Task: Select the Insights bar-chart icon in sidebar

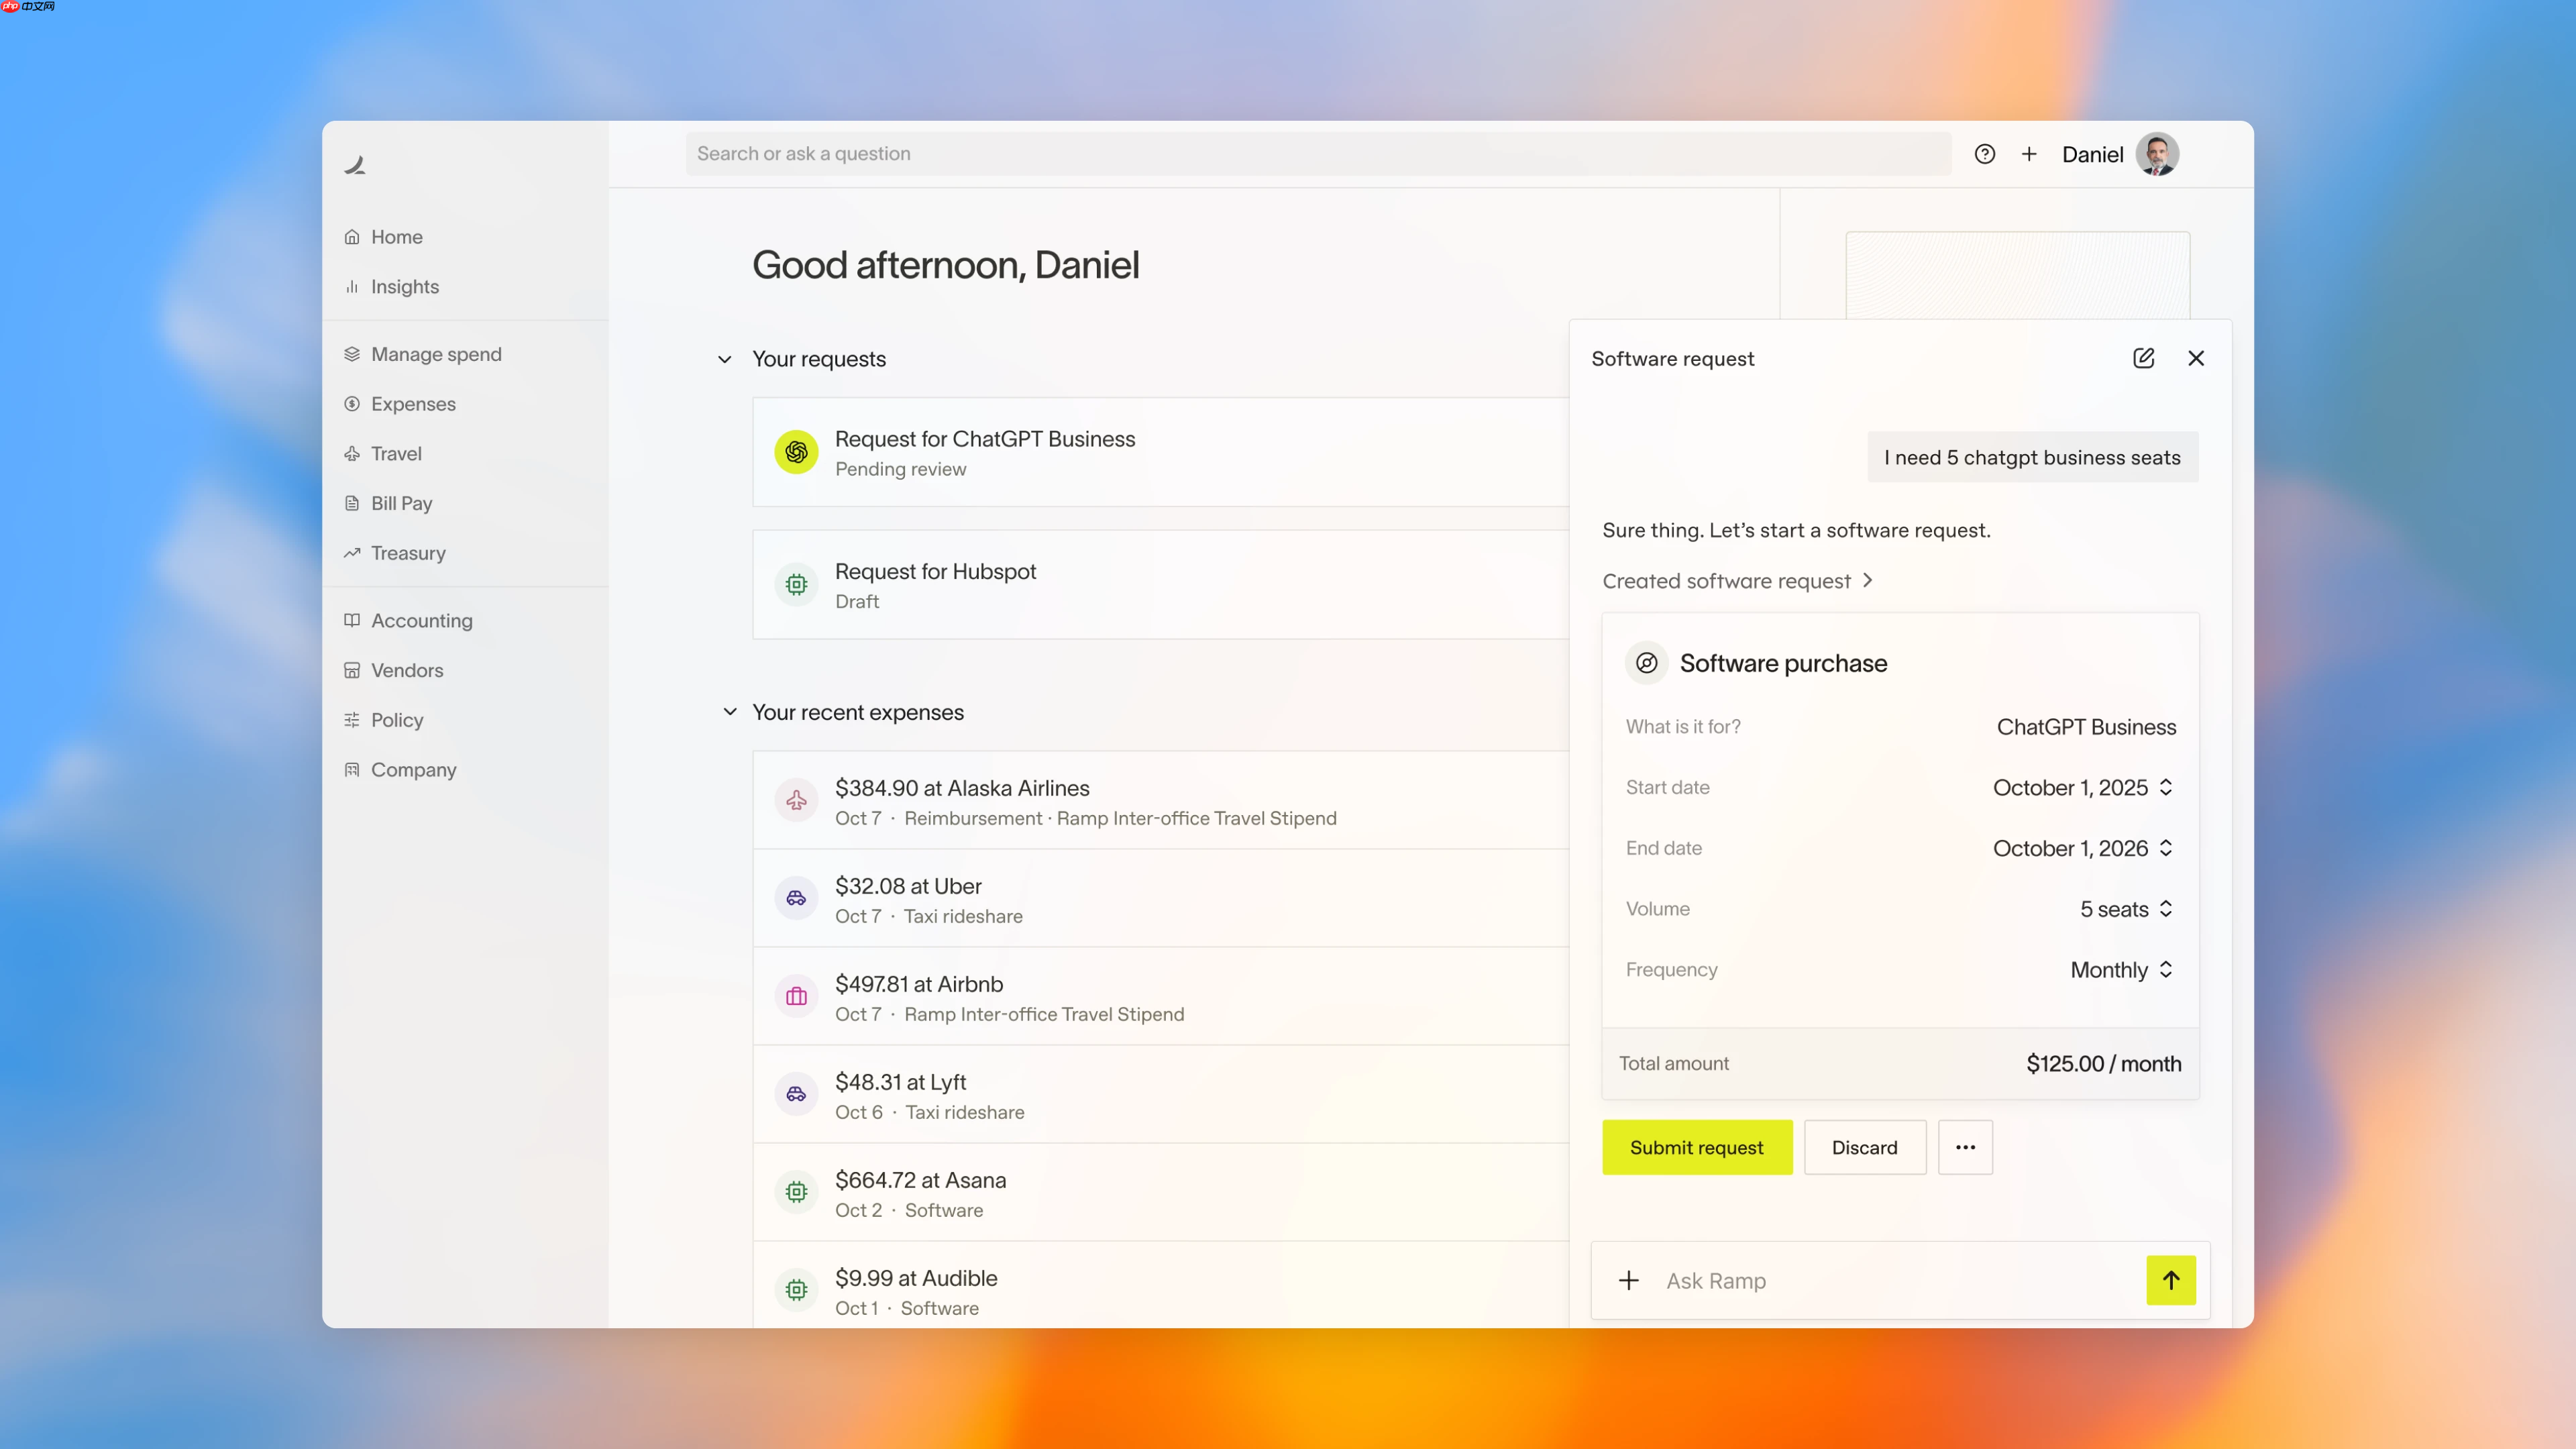Action: click(x=353, y=287)
